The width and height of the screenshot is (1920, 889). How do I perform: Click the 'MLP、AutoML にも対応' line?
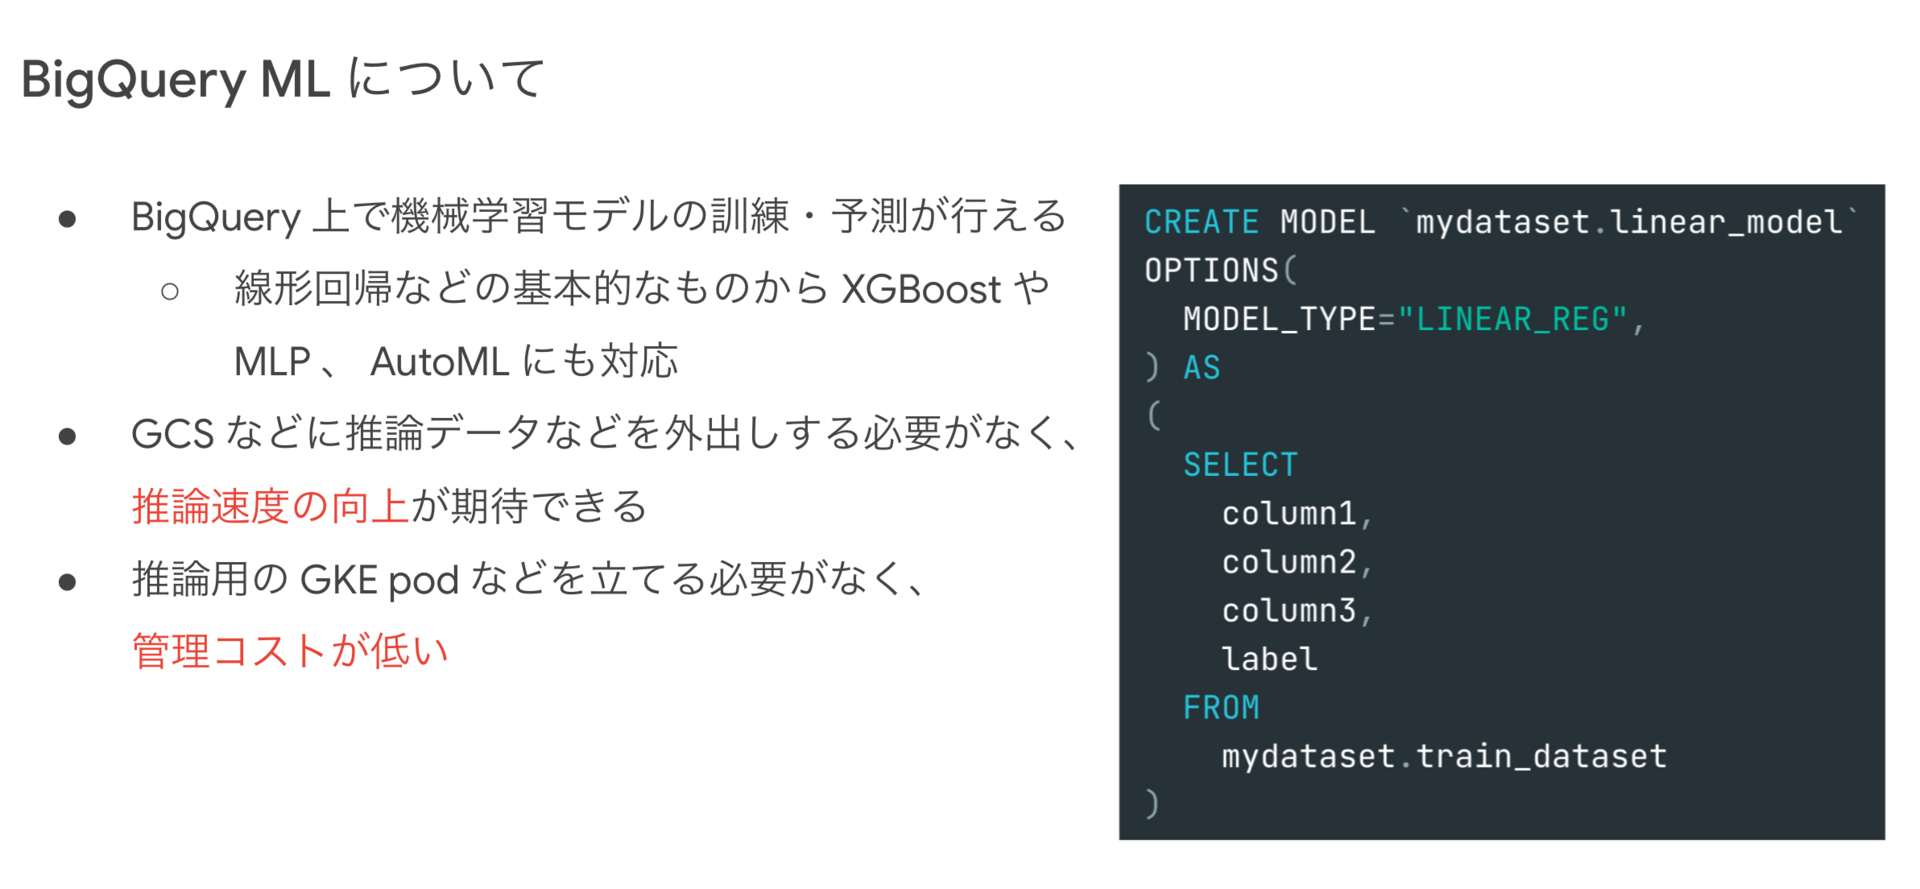[x=456, y=361]
